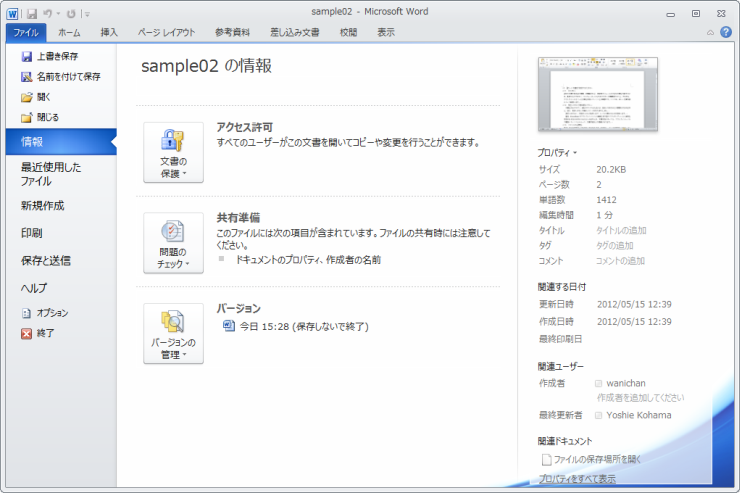Open the Undo history dropdown arrow
This screenshot has height=493, width=740.
59,14
